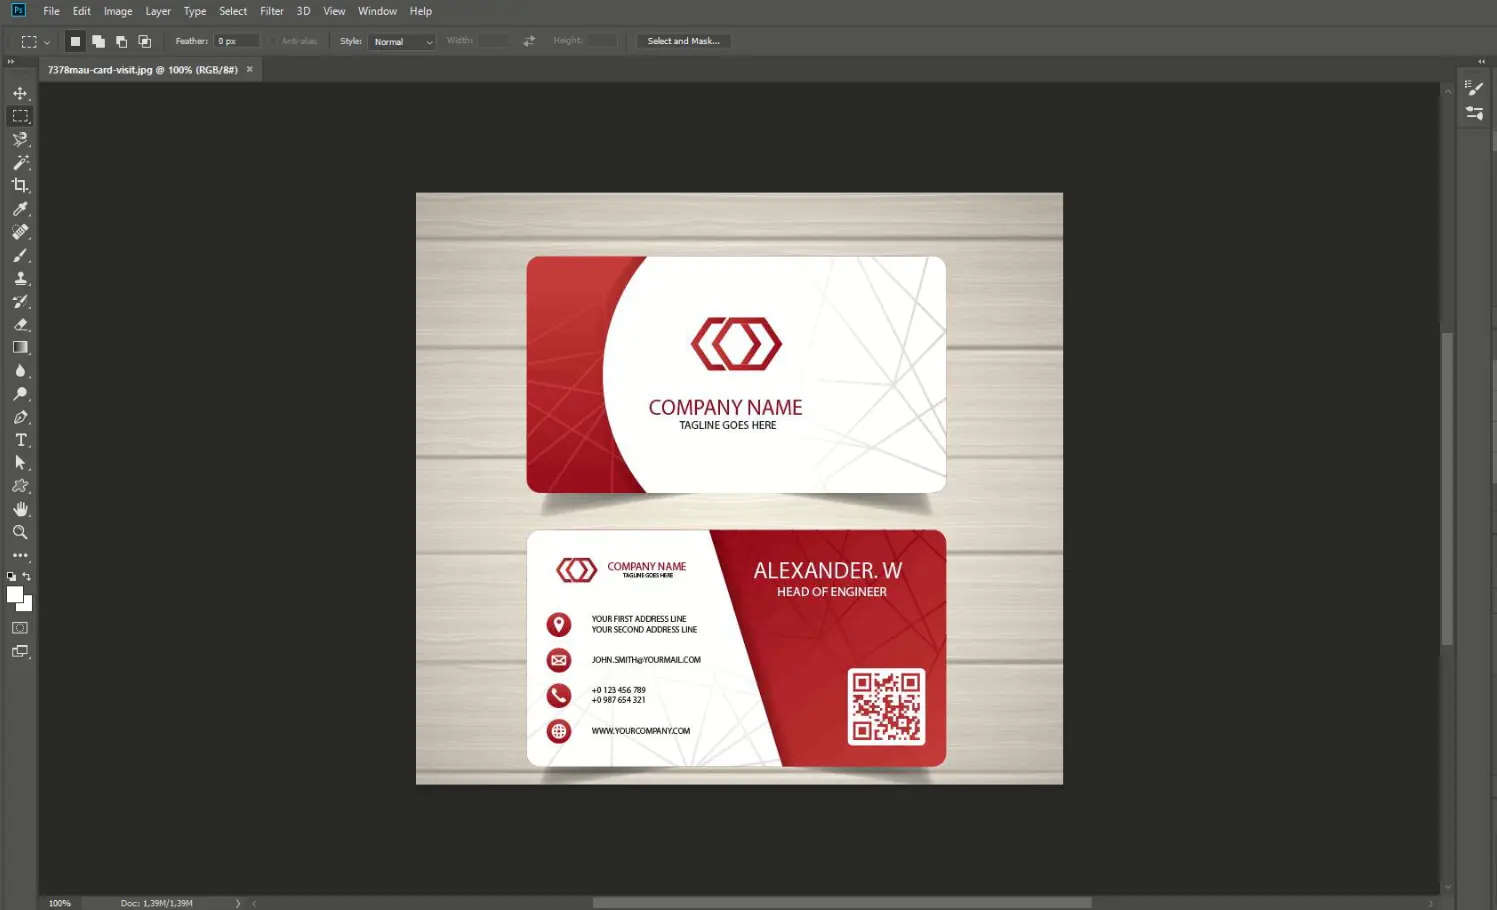Open the Window menu
This screenshot has width=1497, height=910.
(x=377, y=11)
